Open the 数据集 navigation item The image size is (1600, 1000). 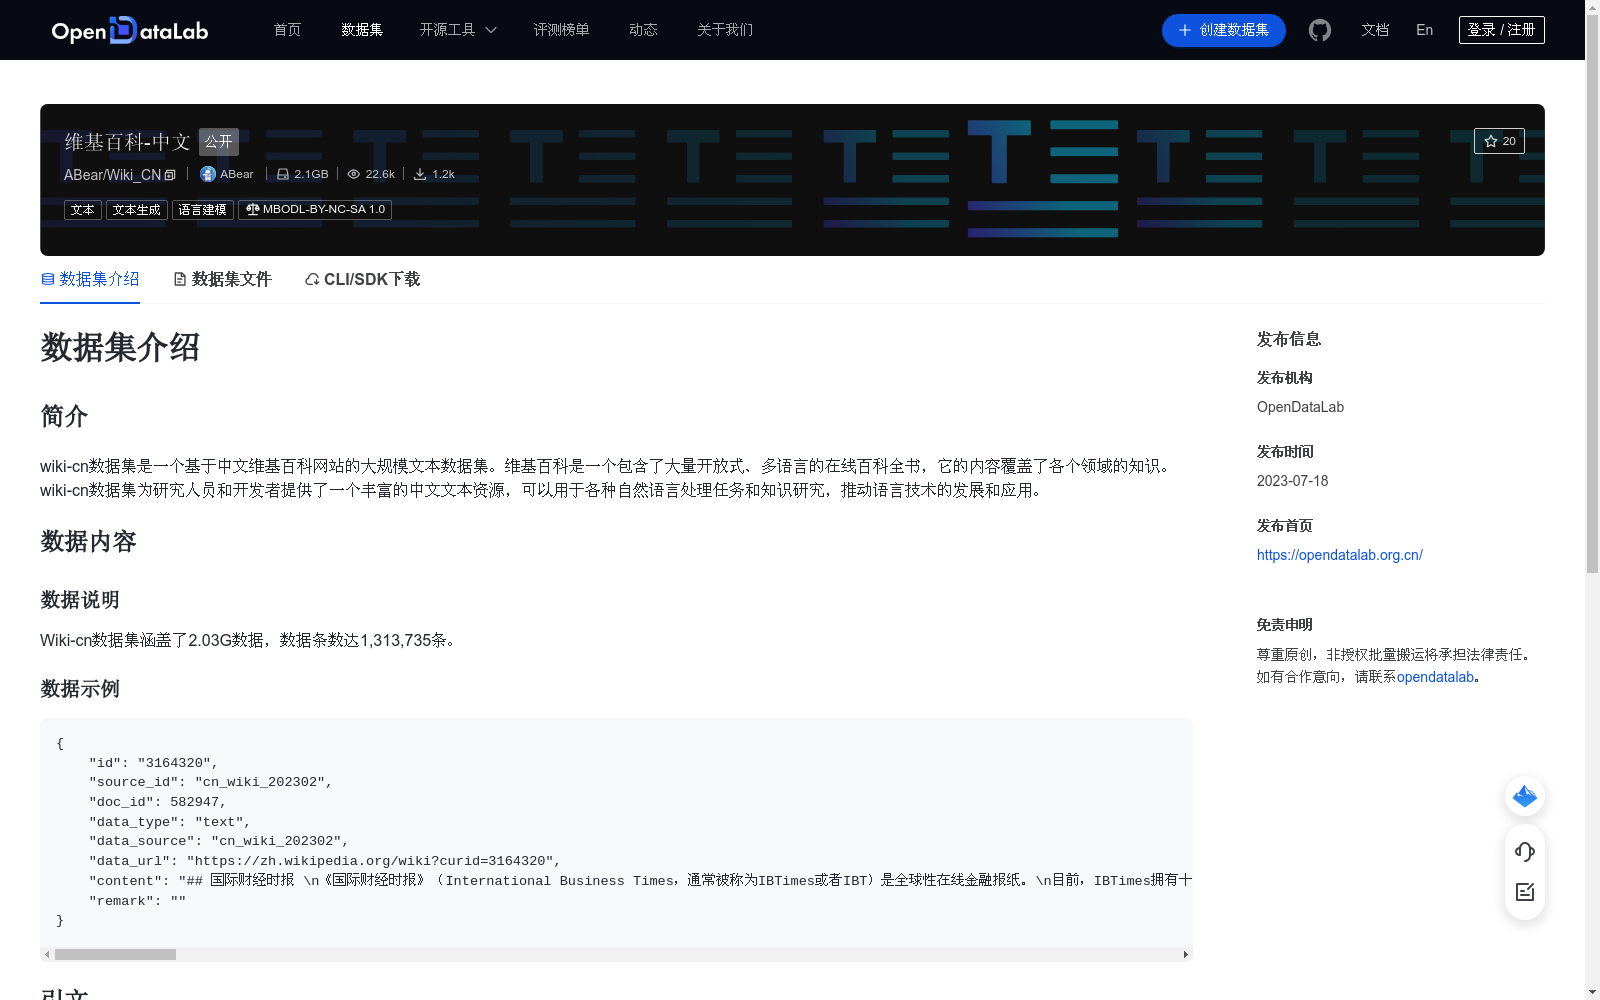[x=362, y=30]
